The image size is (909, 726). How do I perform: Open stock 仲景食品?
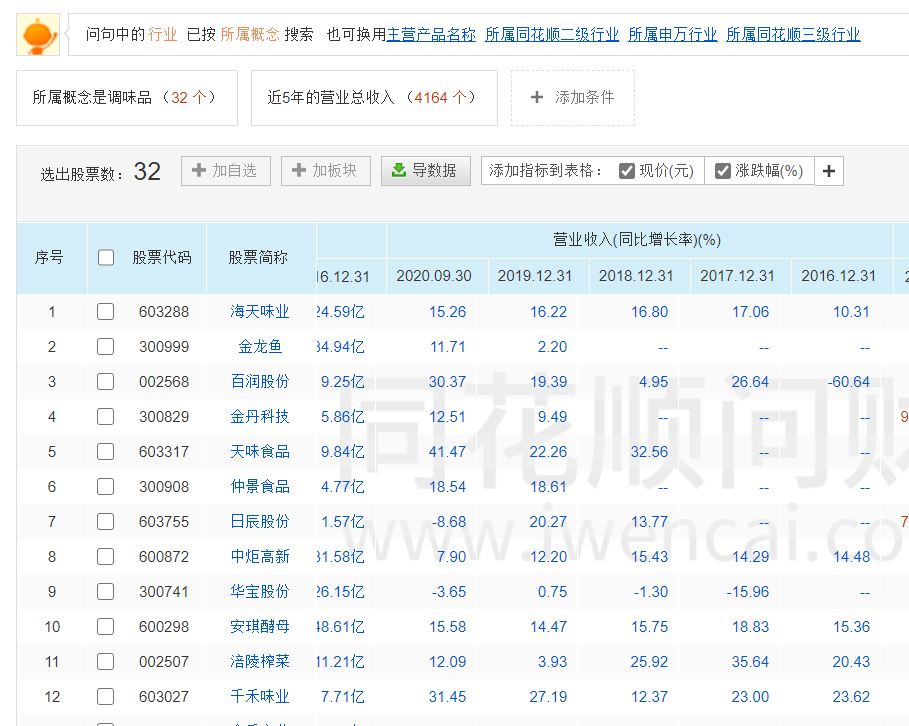(260, 487)
